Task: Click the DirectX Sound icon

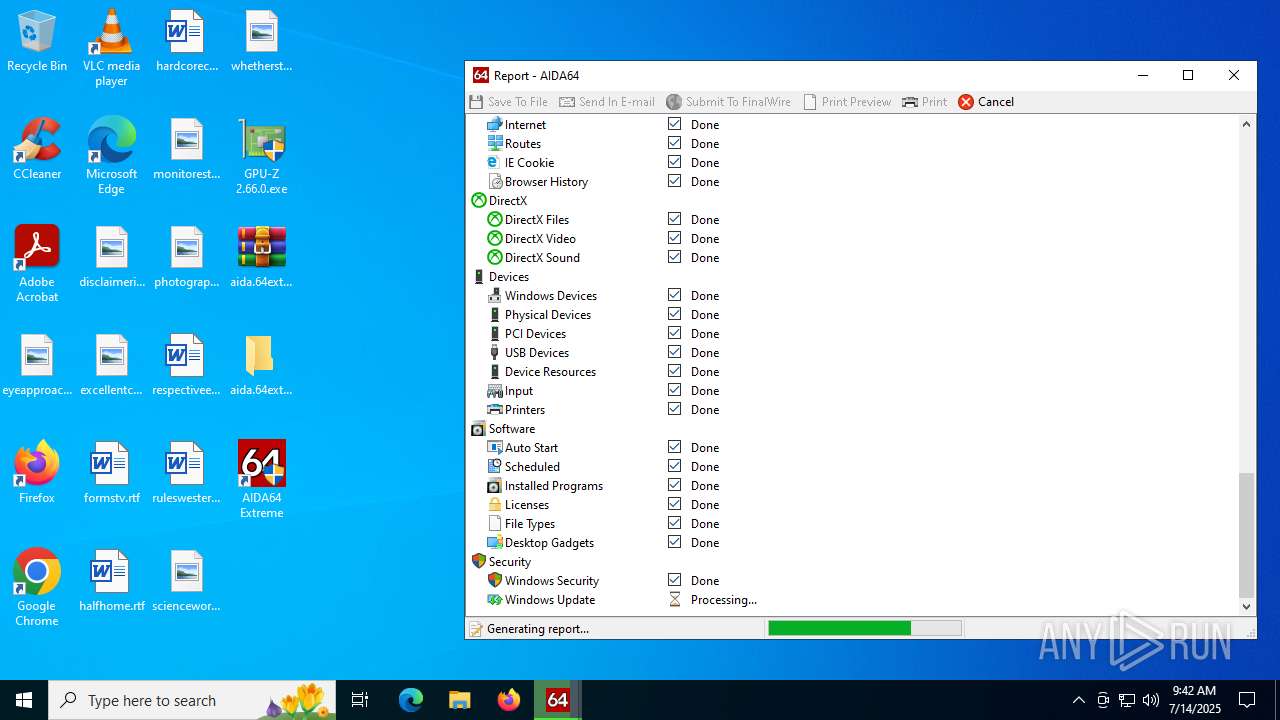Action: tap(494, 258)
